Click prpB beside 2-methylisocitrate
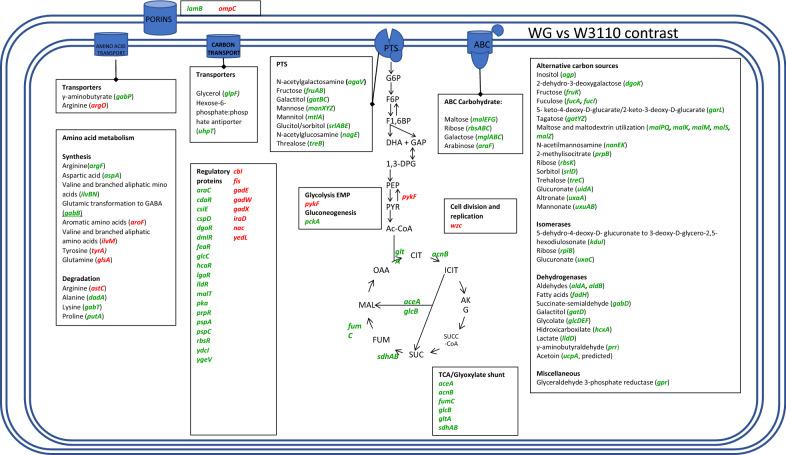 coord(602,154)
